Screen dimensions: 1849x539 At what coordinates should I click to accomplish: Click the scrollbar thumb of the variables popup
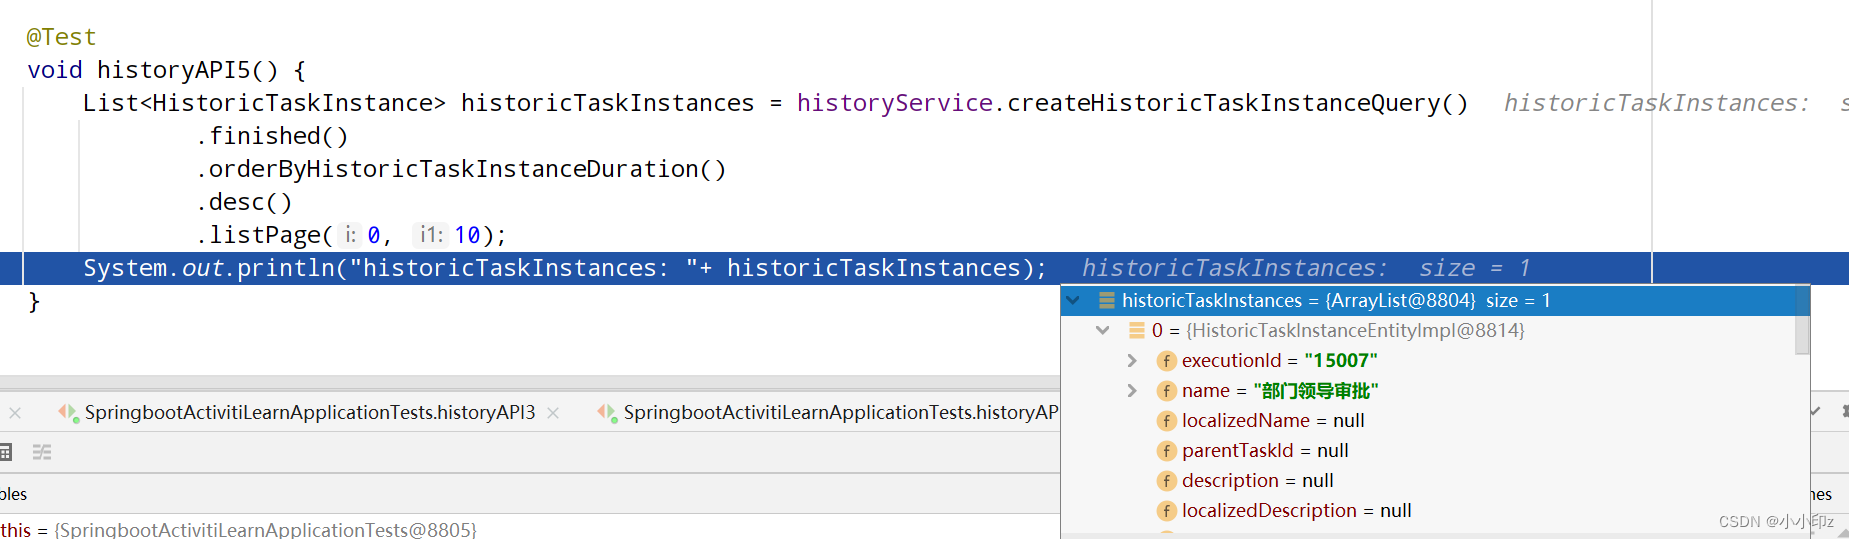pos(1802,321)
